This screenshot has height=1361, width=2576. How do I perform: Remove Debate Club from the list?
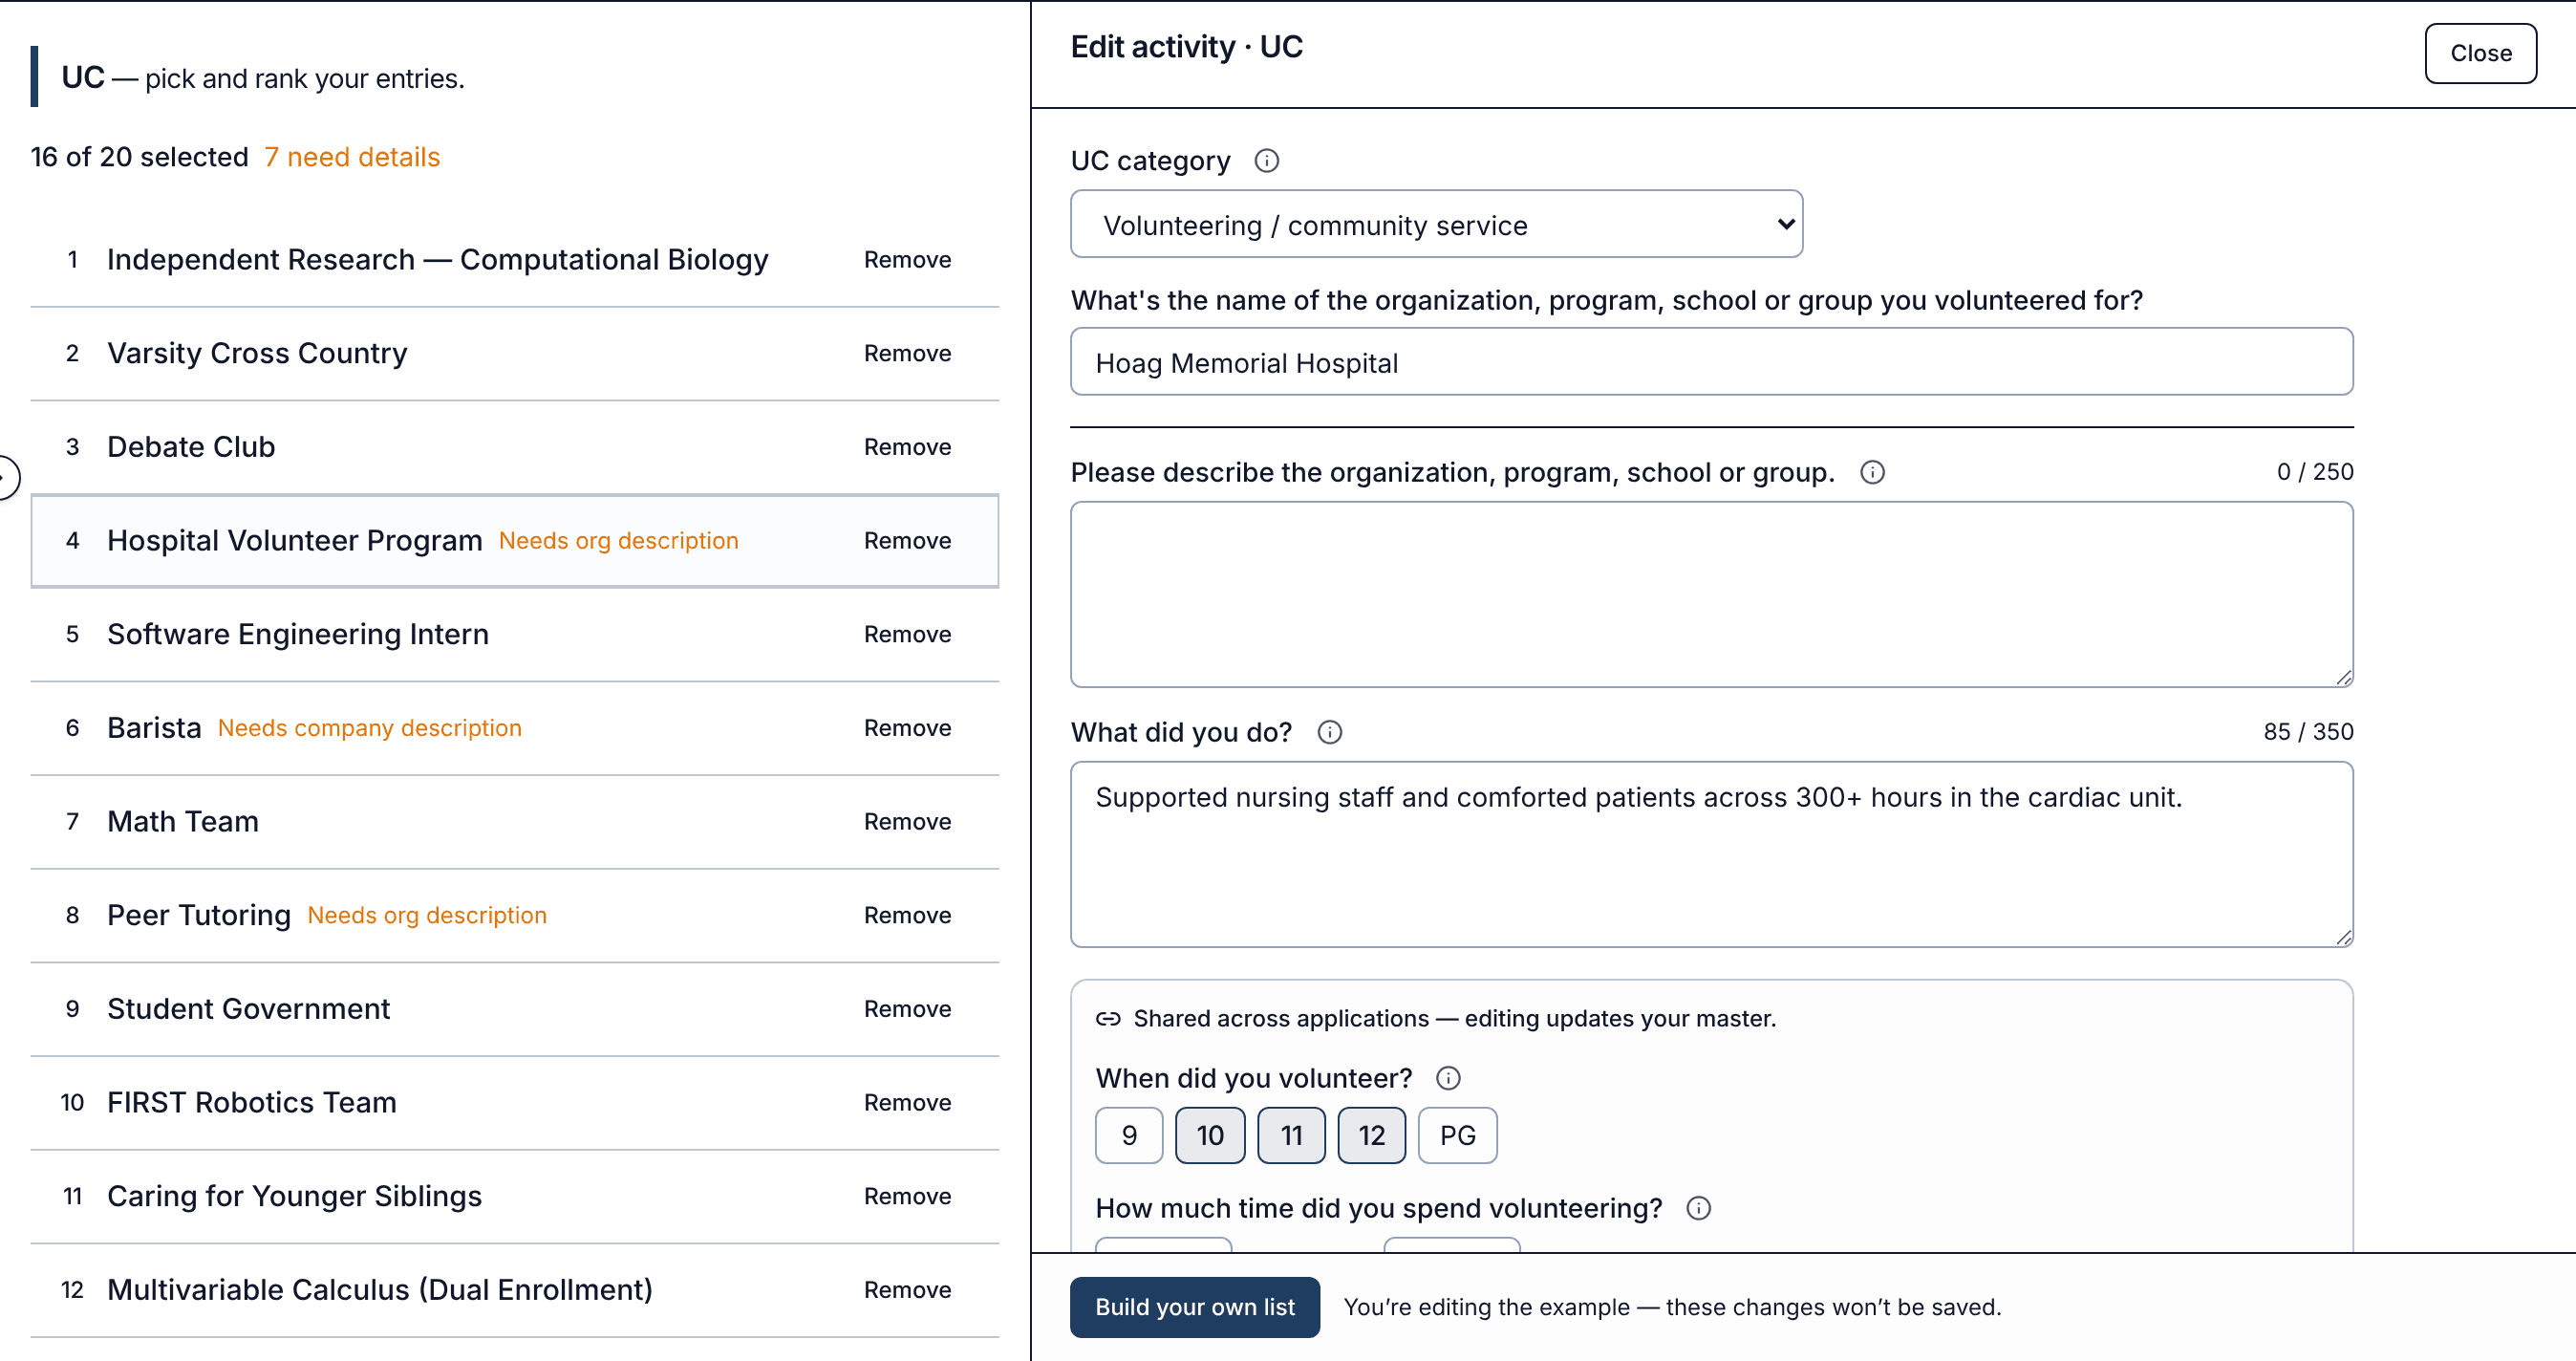[x=907, y=447]
